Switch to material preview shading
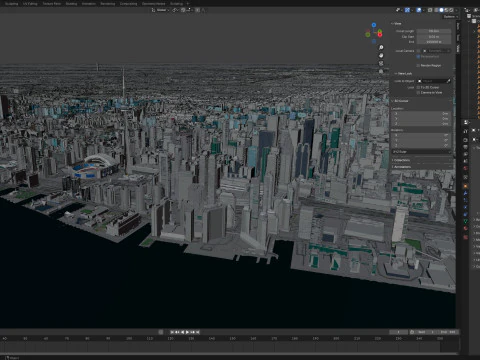Viewport: 480px width, 360px height. coord(446,10)
